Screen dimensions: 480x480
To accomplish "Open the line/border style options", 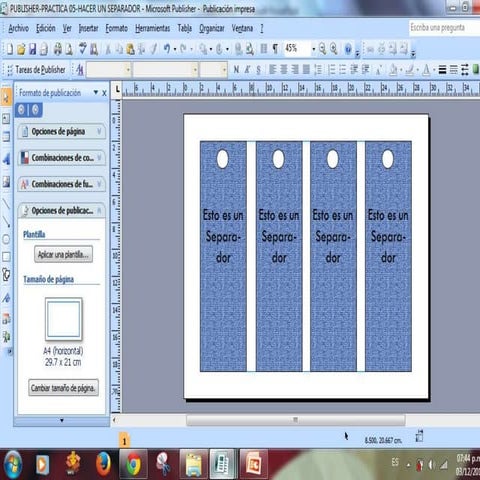I will click(x=442, y=70).
